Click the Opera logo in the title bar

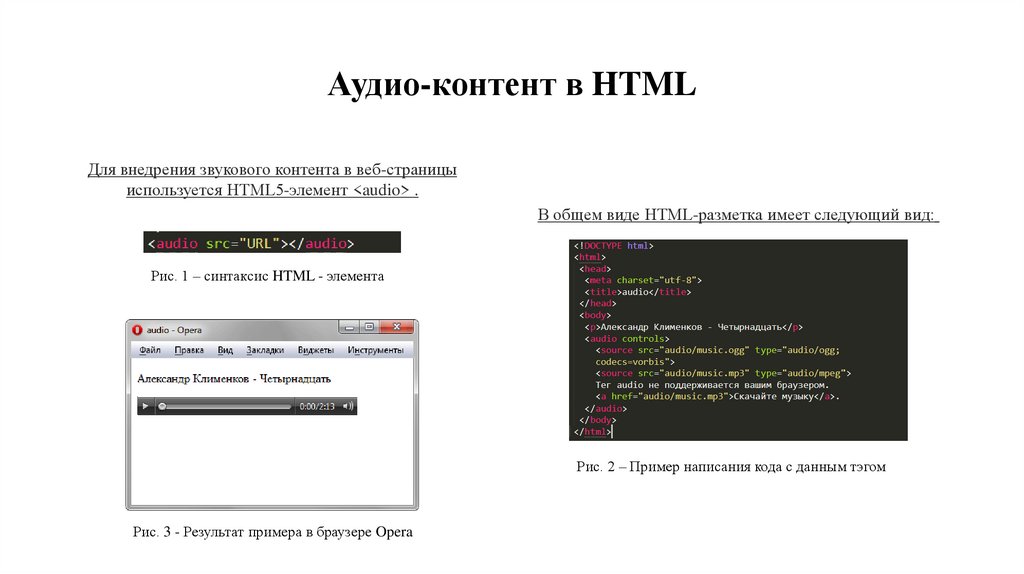138,329
